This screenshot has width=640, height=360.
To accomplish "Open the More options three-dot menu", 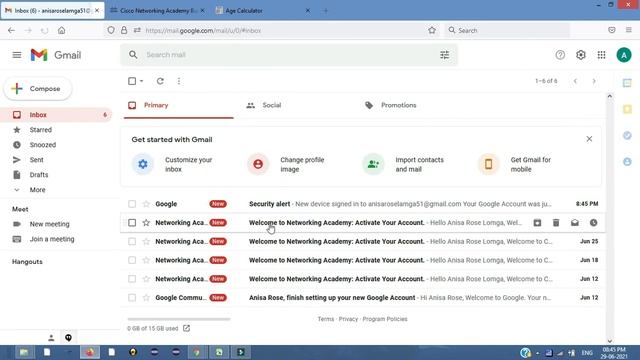I will click(x=179, y=81).
